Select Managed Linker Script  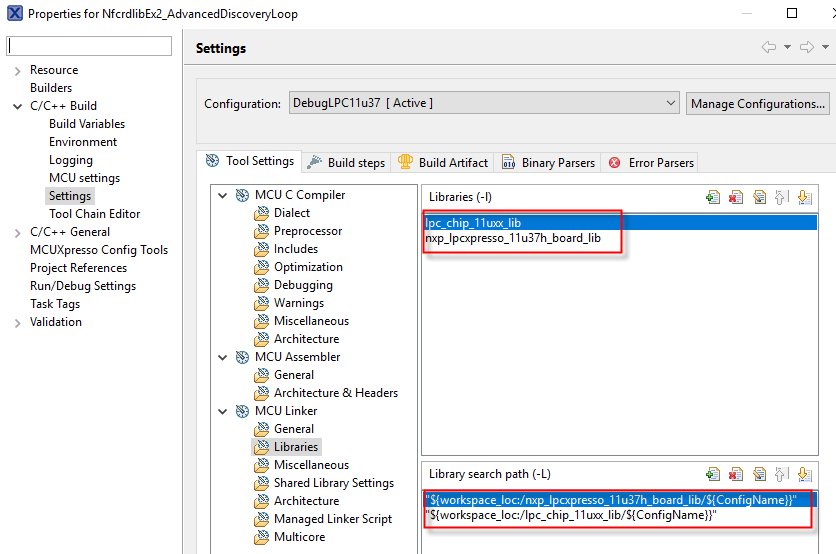[x=333, y=519]
